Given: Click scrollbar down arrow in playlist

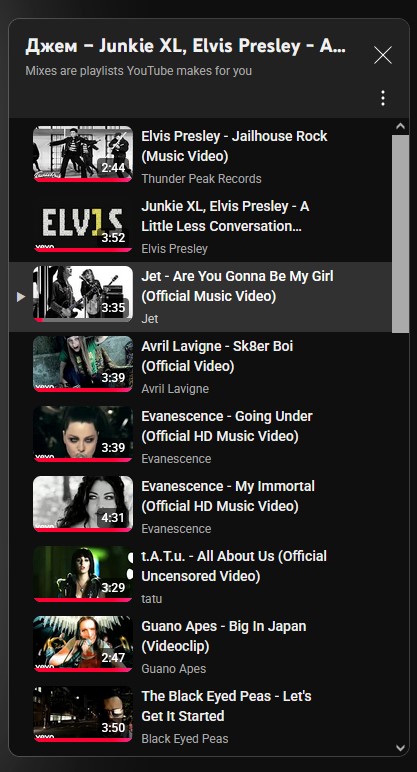Looking at the screenshot, I should click(400, 748).
